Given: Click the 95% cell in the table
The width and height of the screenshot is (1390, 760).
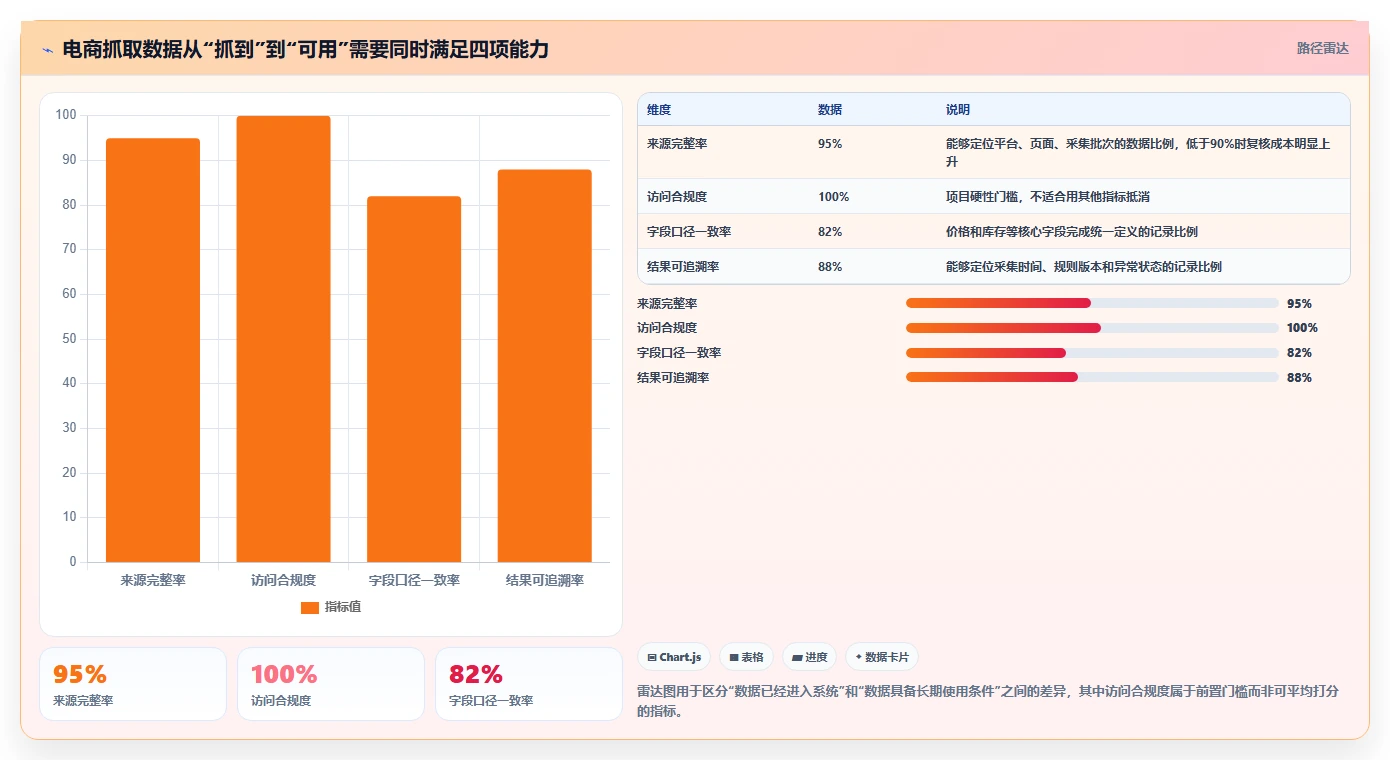Looking at the screenshot, I should point(830,144).
